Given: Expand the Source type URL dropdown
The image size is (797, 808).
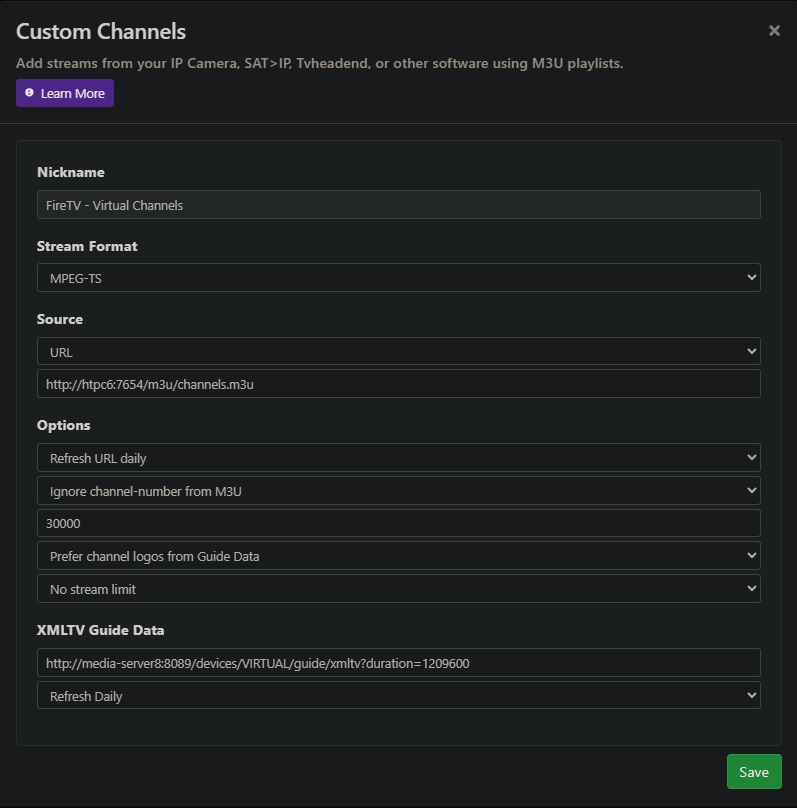Looking at the screenshot, I should [398, 352].
